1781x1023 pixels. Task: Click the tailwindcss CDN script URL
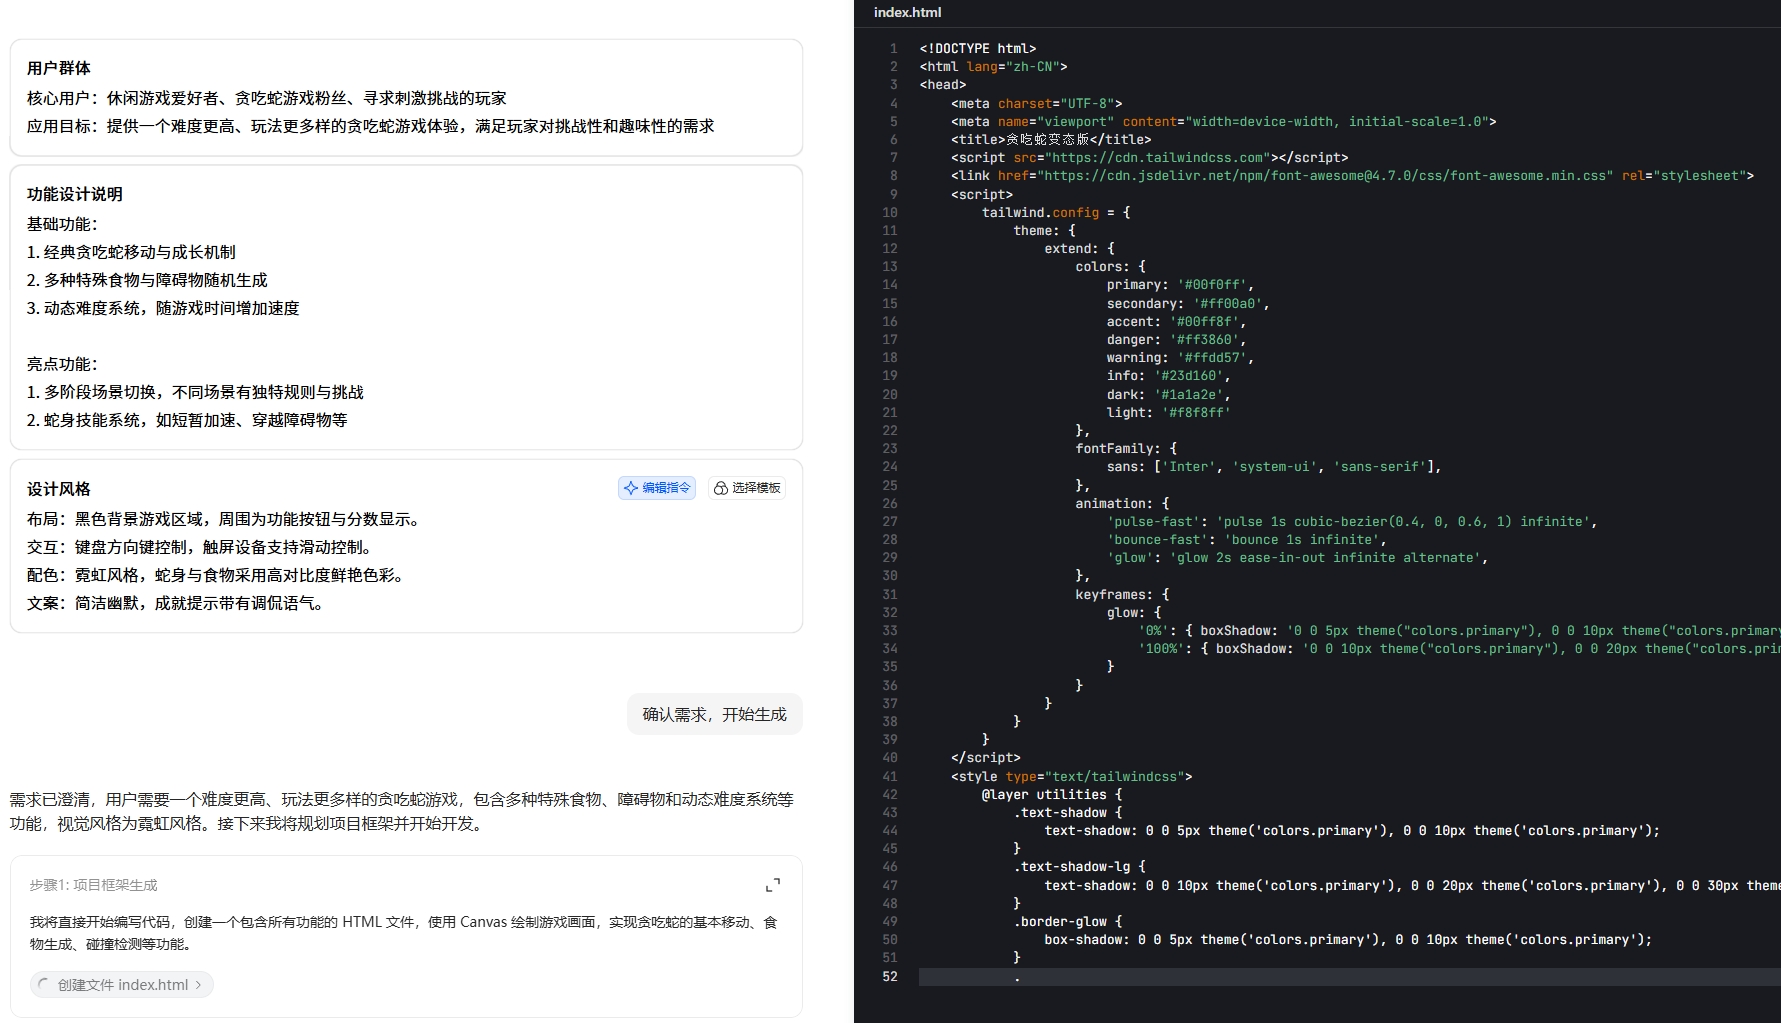point(1156,157)
